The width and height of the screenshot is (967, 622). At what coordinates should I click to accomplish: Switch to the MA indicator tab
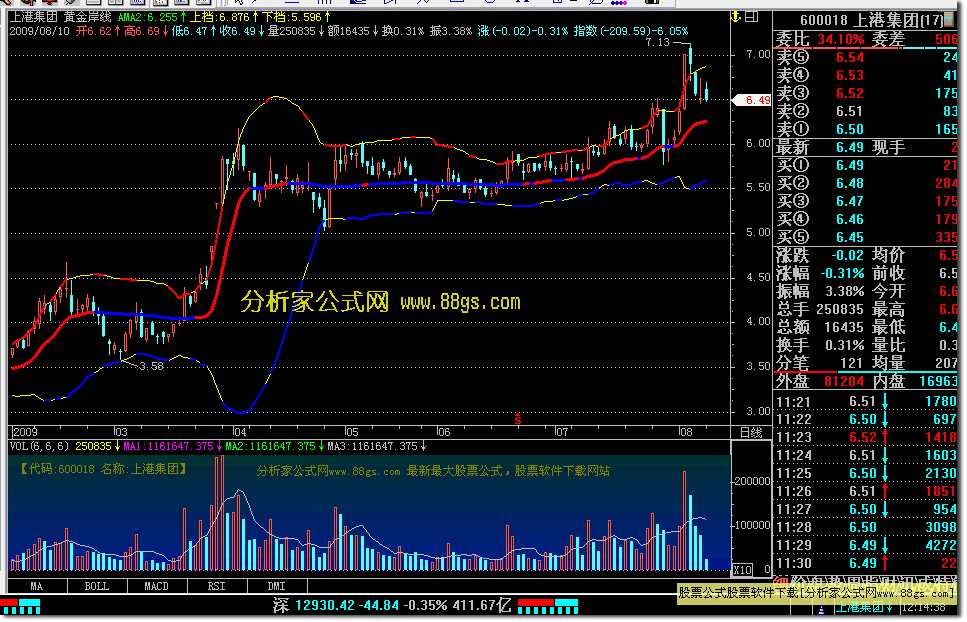37,586
